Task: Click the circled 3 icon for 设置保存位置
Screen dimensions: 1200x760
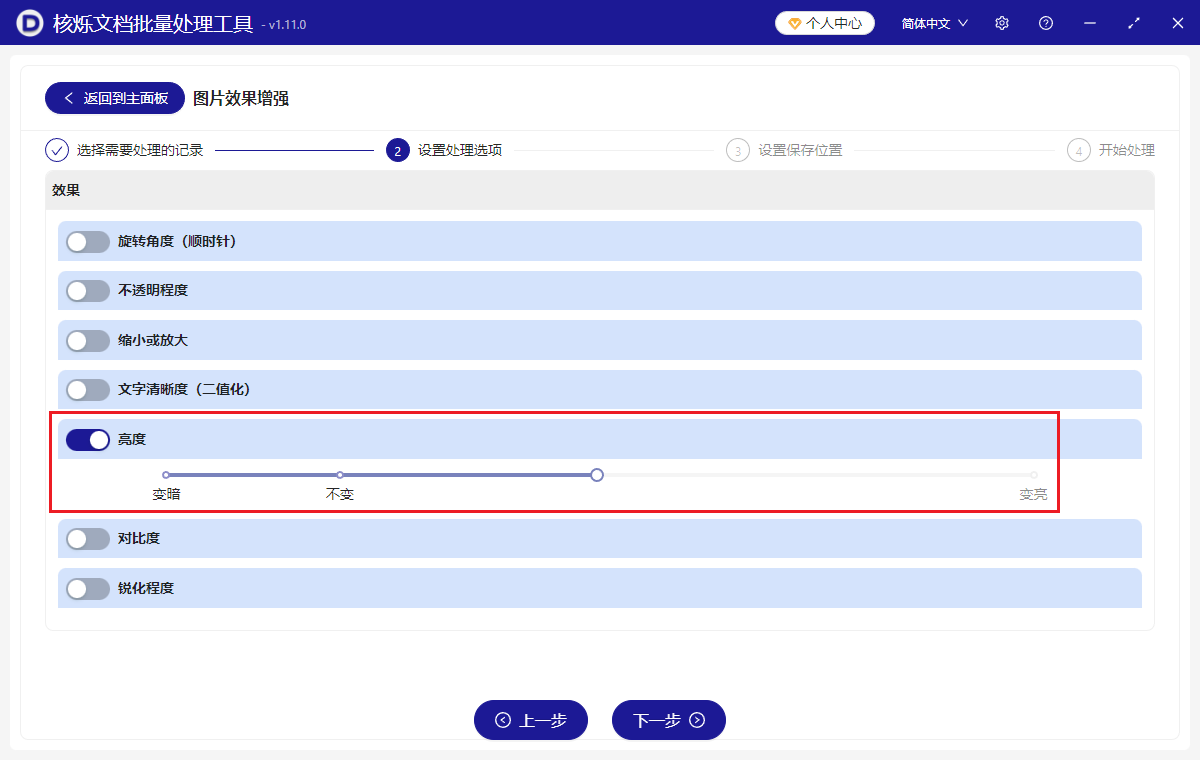Action: (738, 149)
